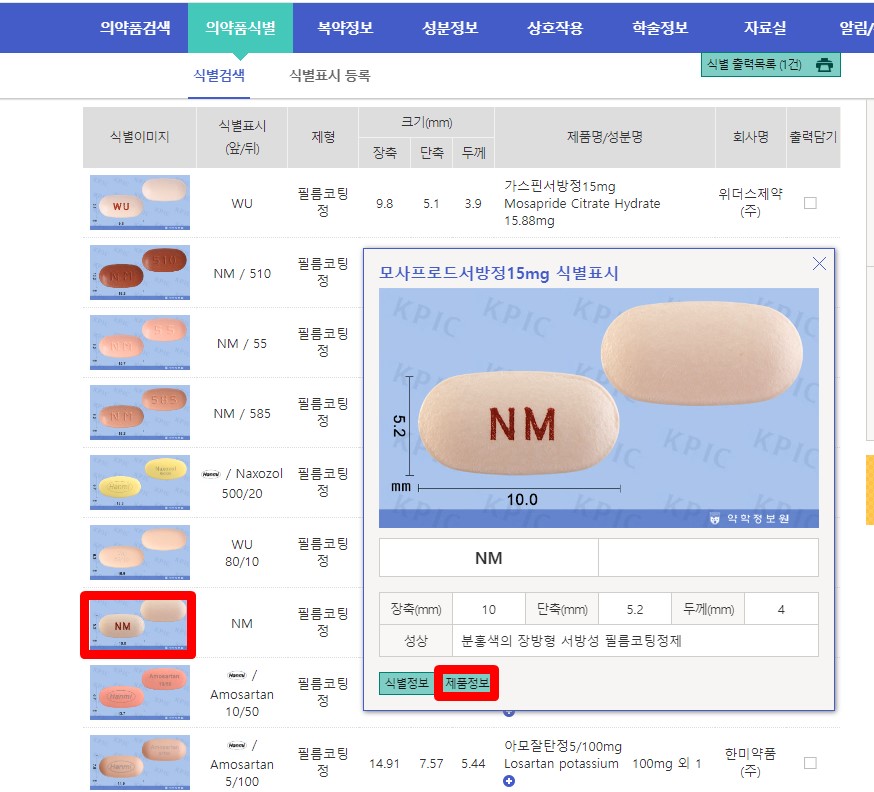The image size is (874, 792).
Task: Open the 식별 출력목록 (1건) print list
Action: [x=770, y=65]
